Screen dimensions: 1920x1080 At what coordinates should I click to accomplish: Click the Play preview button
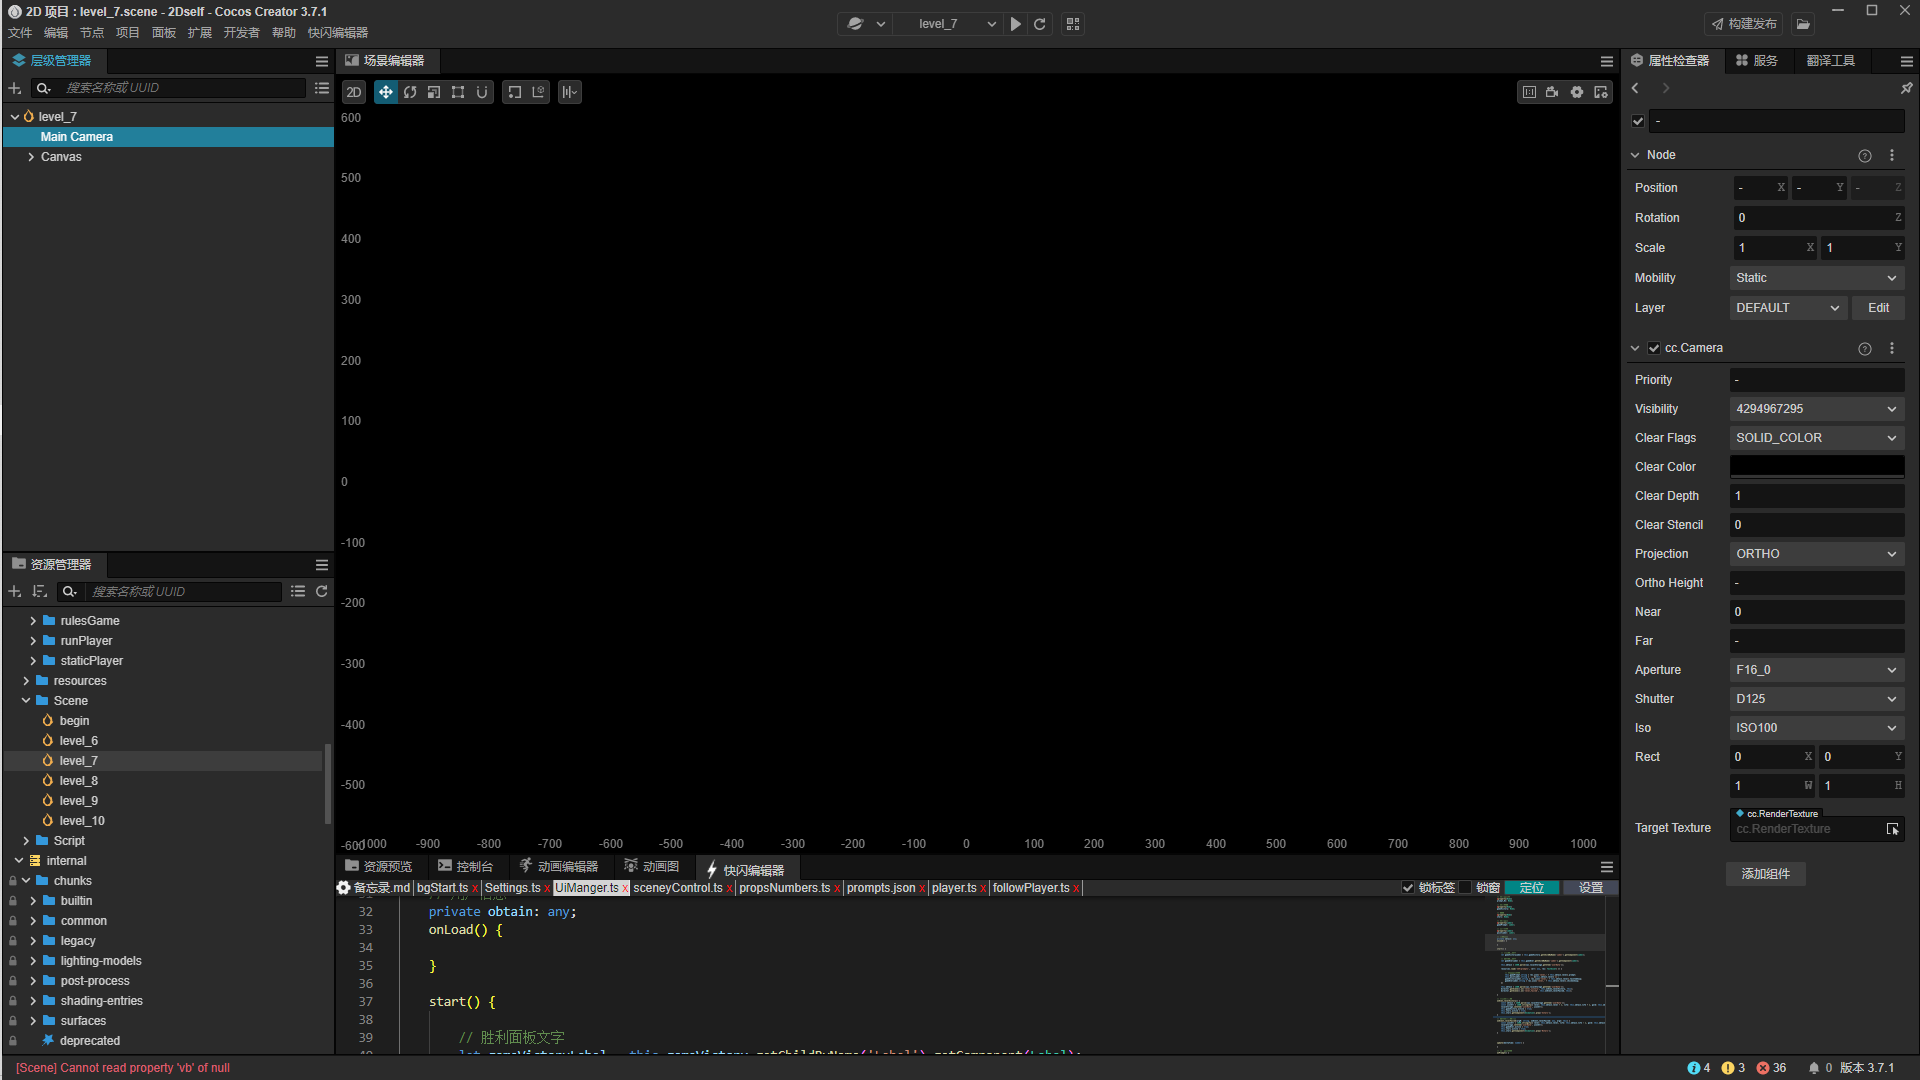1015,24
